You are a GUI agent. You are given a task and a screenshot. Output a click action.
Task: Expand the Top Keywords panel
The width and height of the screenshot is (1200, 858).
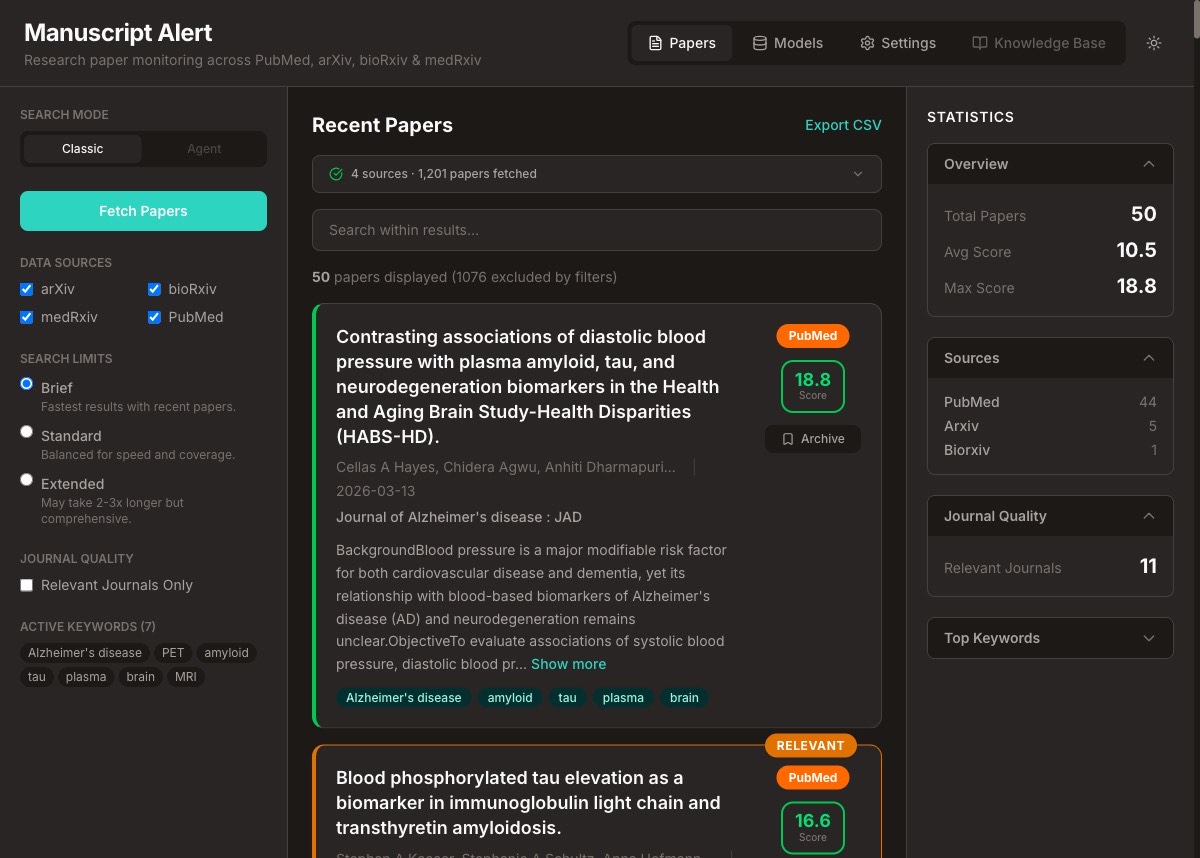tap(1149, 638)
